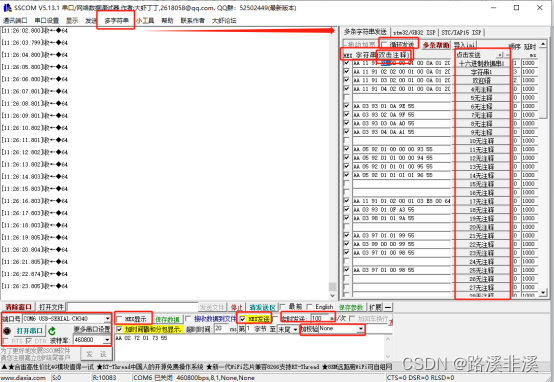The image size is (554, 382).
Task: Open the 加校验 None checksum dropdown
Action: coord(360,329)
